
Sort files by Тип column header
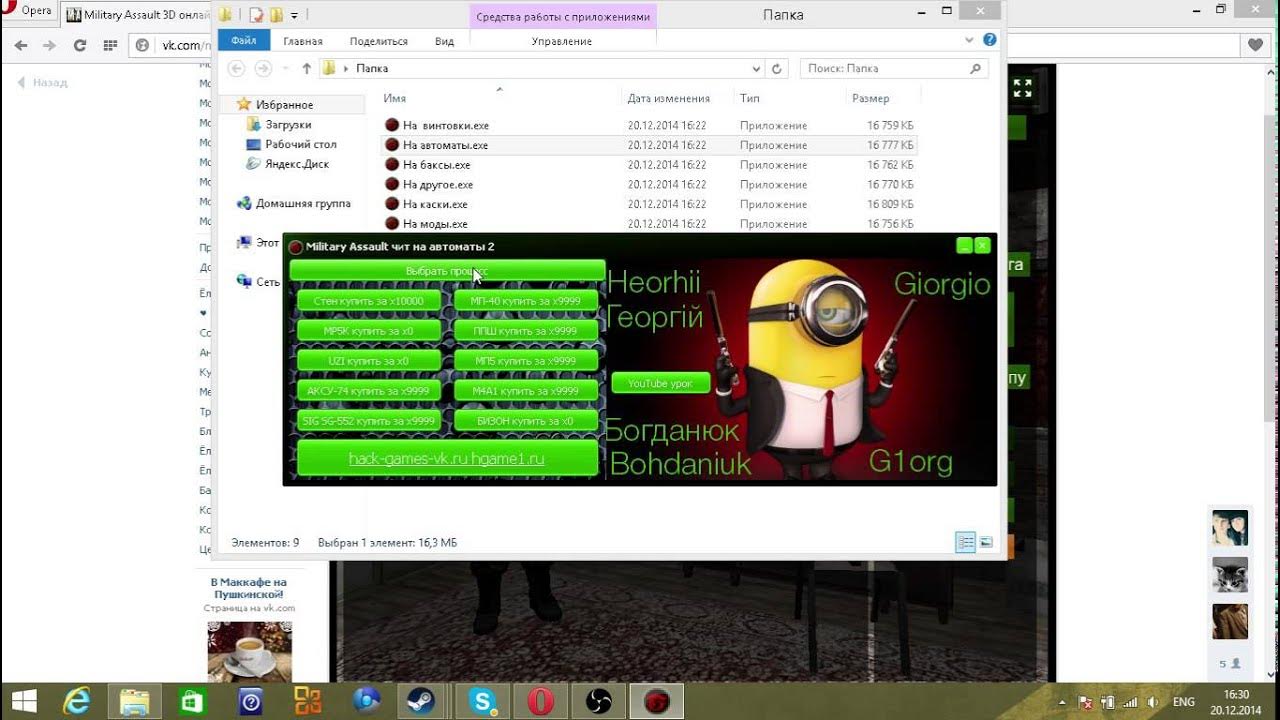(750, 99)
